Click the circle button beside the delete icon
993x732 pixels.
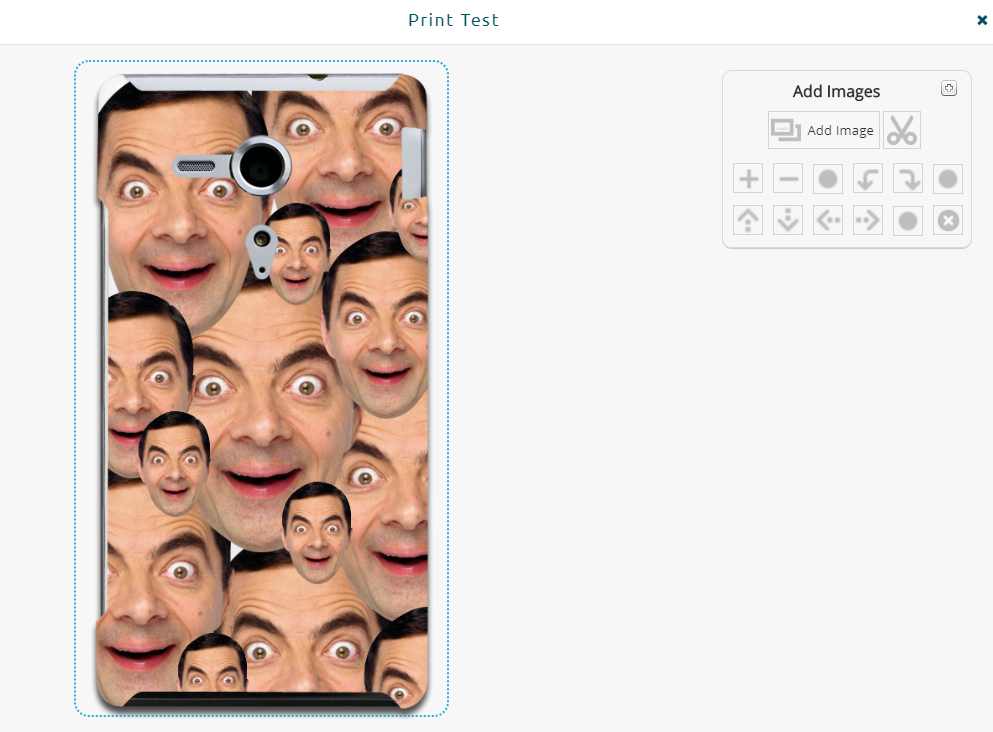pyautogui.click(x=908, y=220)
